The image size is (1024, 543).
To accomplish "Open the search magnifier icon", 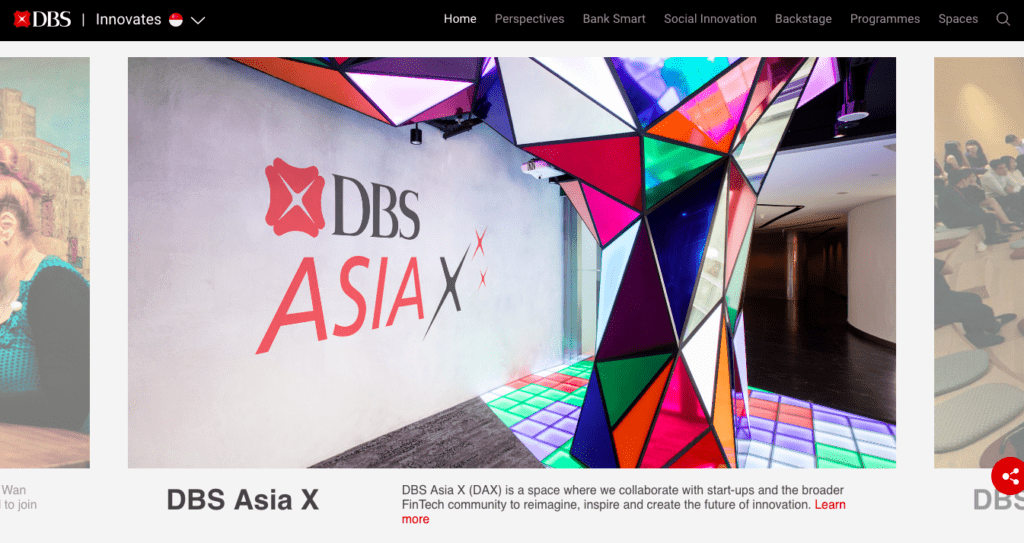I will pyautogui.click(x=1003, y=19).
